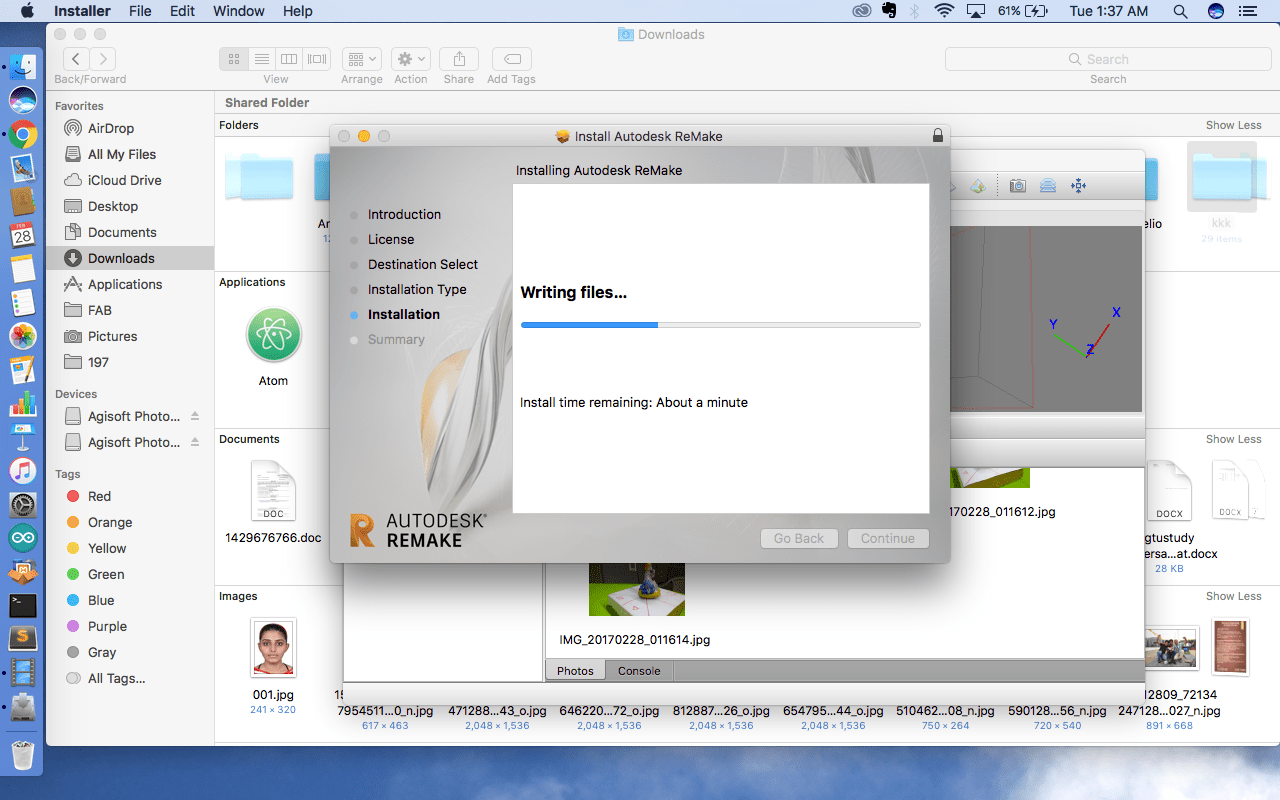This screenshot has height=800, width=1280.
Task: Click the Continue button in installer
Action: point(888,538)
